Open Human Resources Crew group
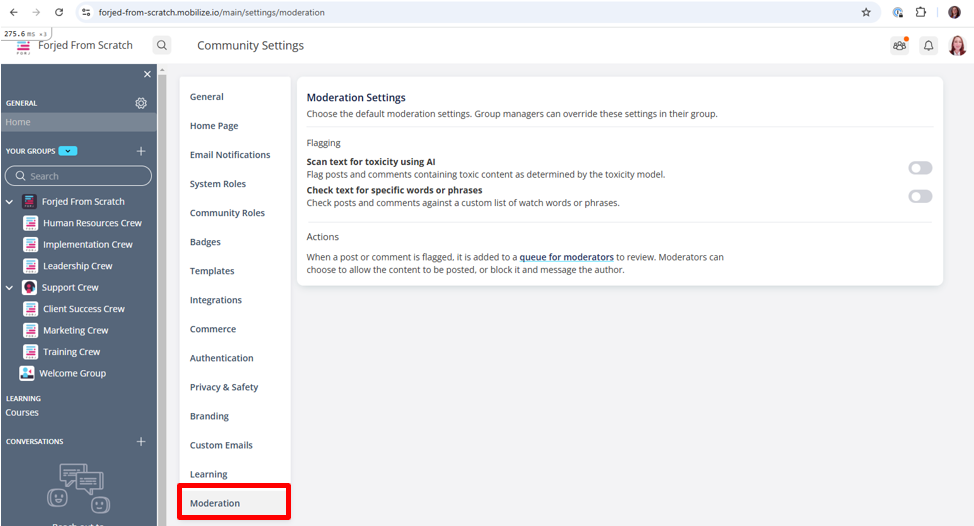The width and height of the screenshot is (974, 526). (x=93, y=223)
